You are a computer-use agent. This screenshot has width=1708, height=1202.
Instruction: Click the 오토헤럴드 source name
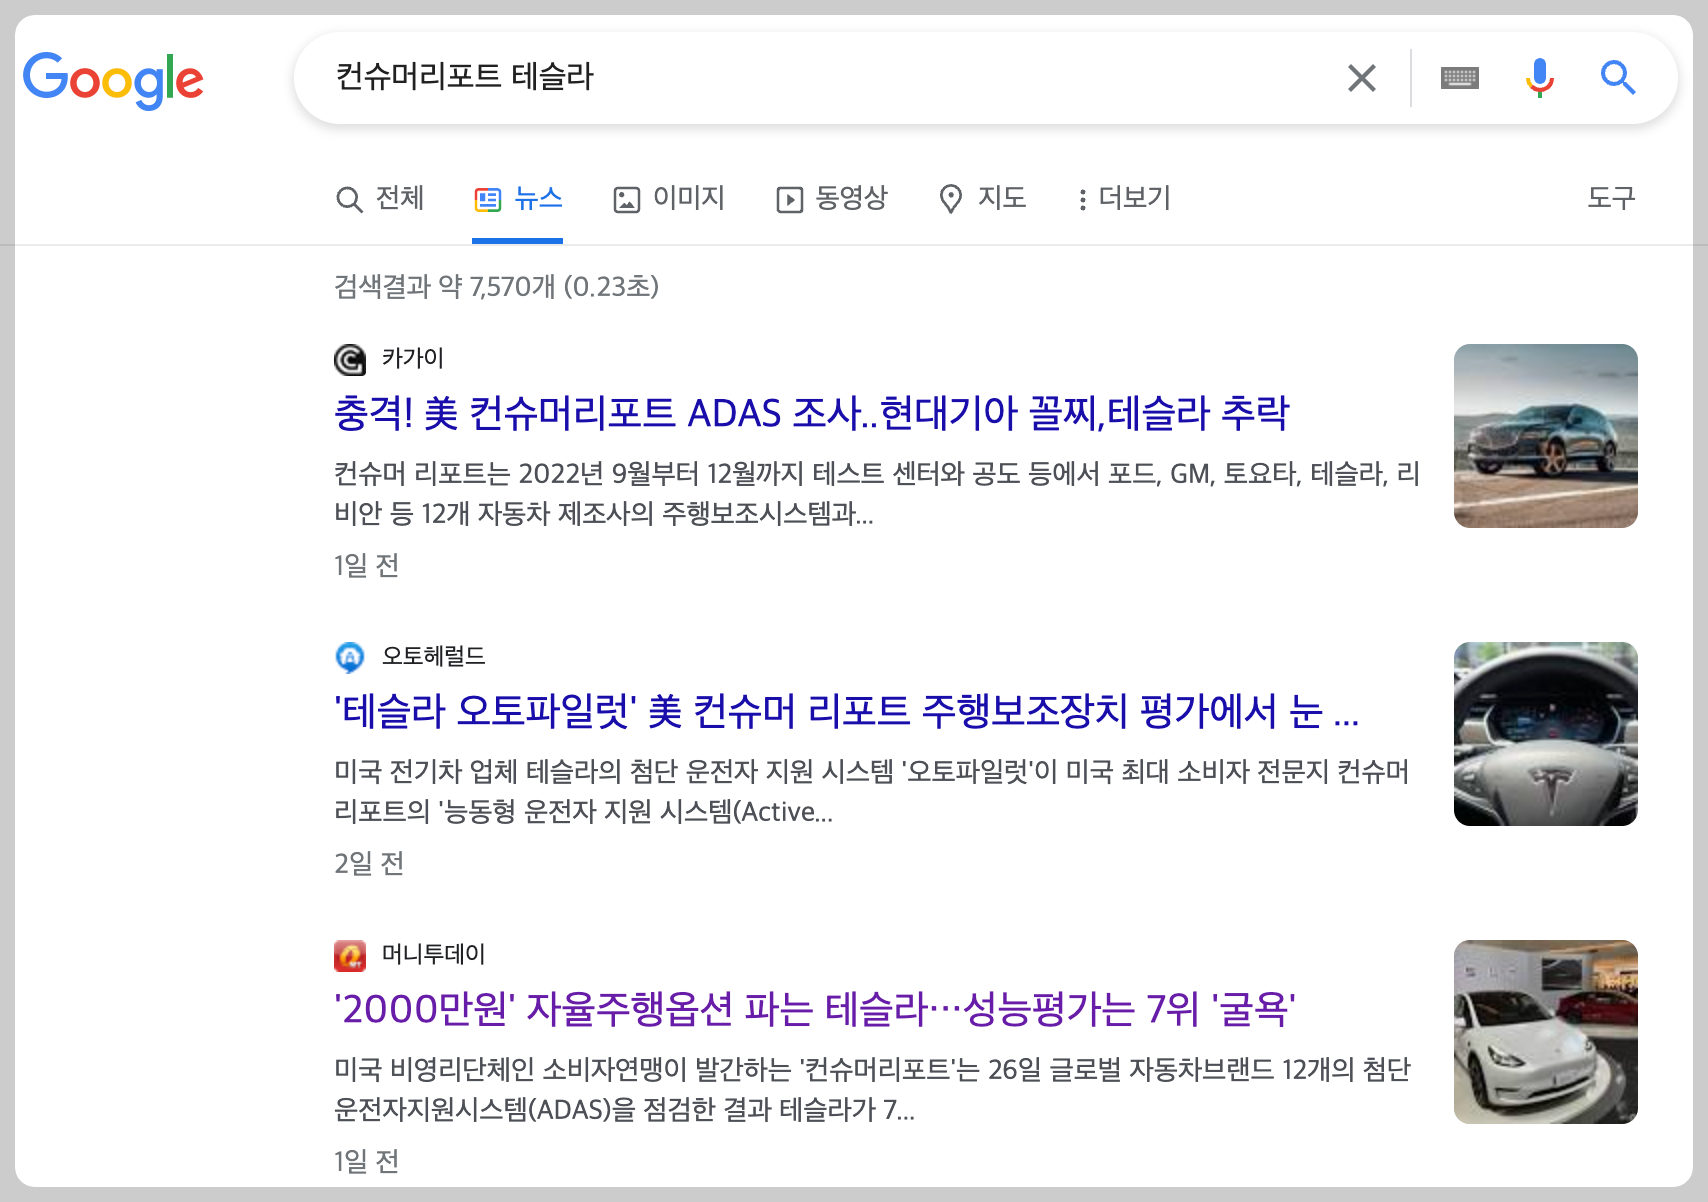(x=433, y=656)
